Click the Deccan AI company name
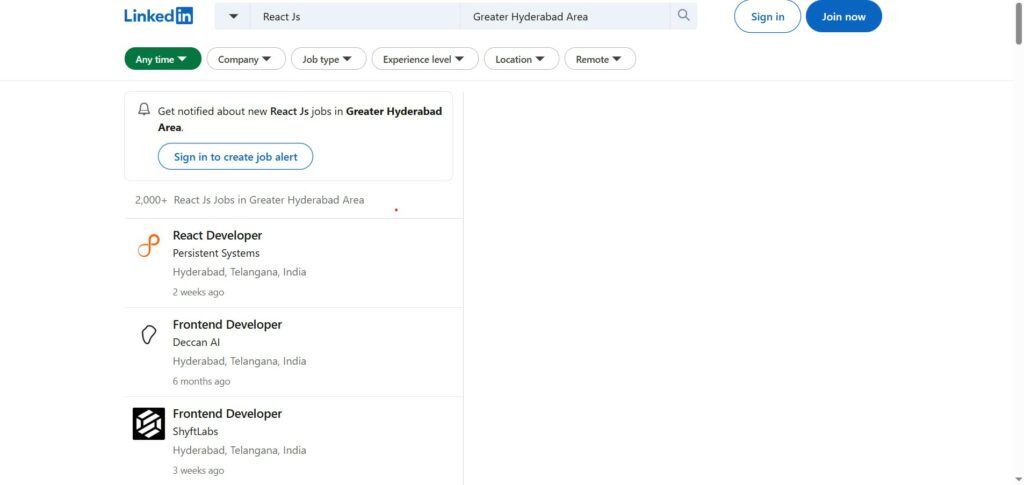Image resolution: width=1024 pixels, height=485 pixels. pos(197,342)
